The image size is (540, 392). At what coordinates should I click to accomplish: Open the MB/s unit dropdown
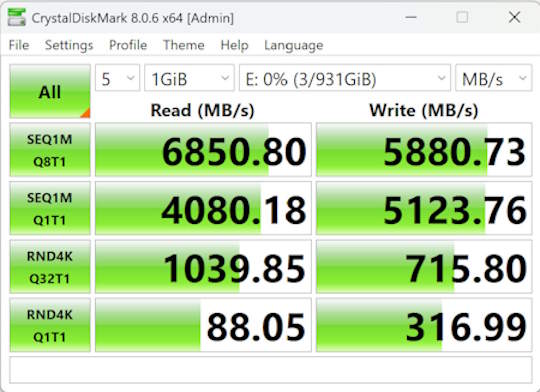click(x=494, y=78)
